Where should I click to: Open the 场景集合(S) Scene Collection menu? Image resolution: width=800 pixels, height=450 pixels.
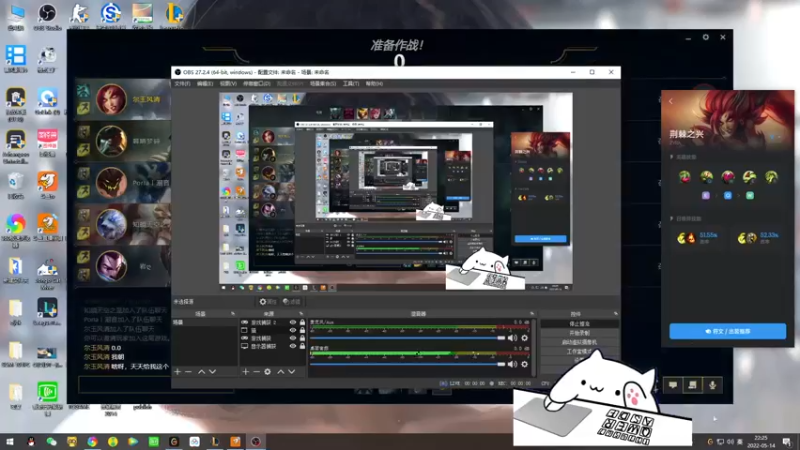[x=322, y=84]
